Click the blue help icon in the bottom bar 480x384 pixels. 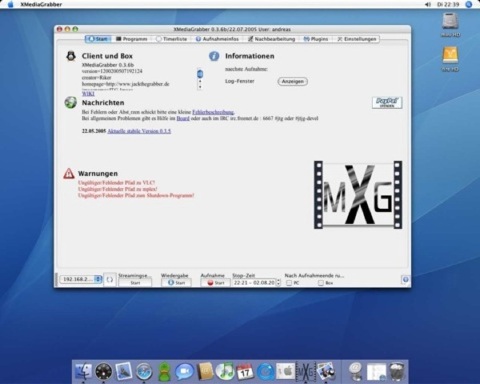click(x=405, y=280)
